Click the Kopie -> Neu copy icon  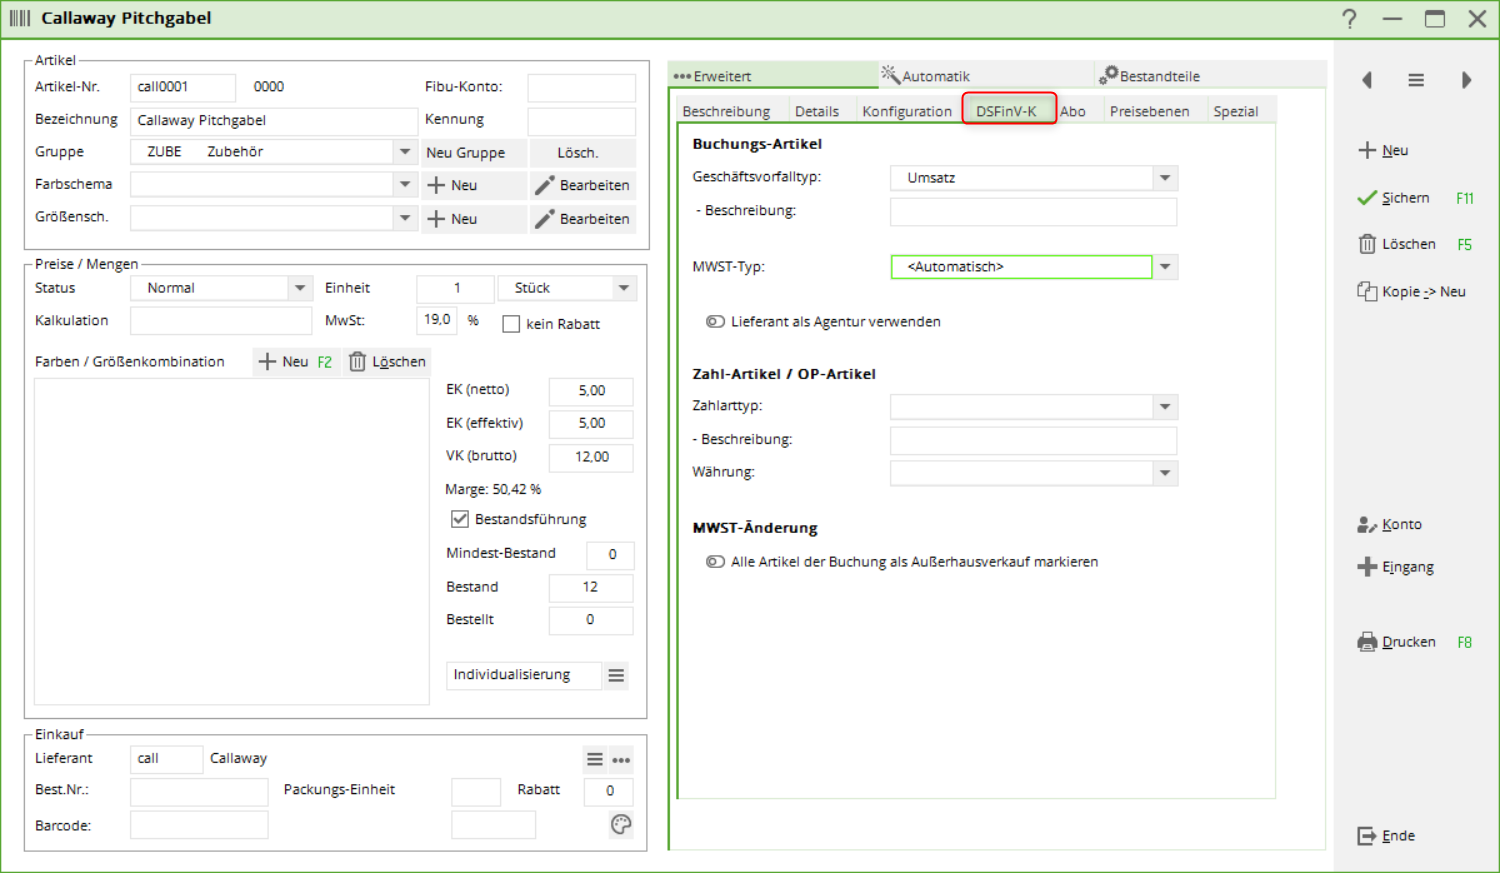coord(1367,291)
